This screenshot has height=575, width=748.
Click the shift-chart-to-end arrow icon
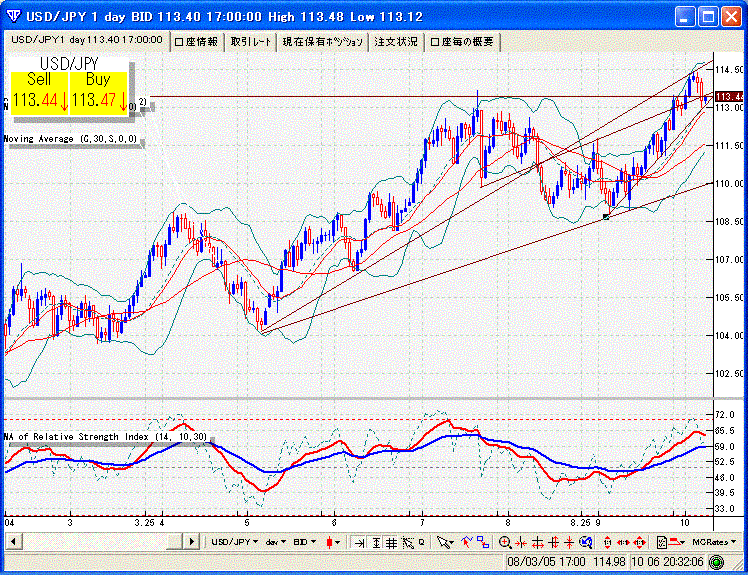(360, 542)
